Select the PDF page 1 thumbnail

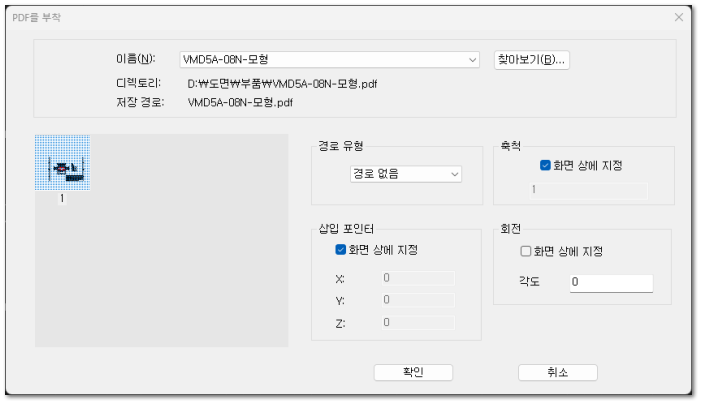point(63,163)
